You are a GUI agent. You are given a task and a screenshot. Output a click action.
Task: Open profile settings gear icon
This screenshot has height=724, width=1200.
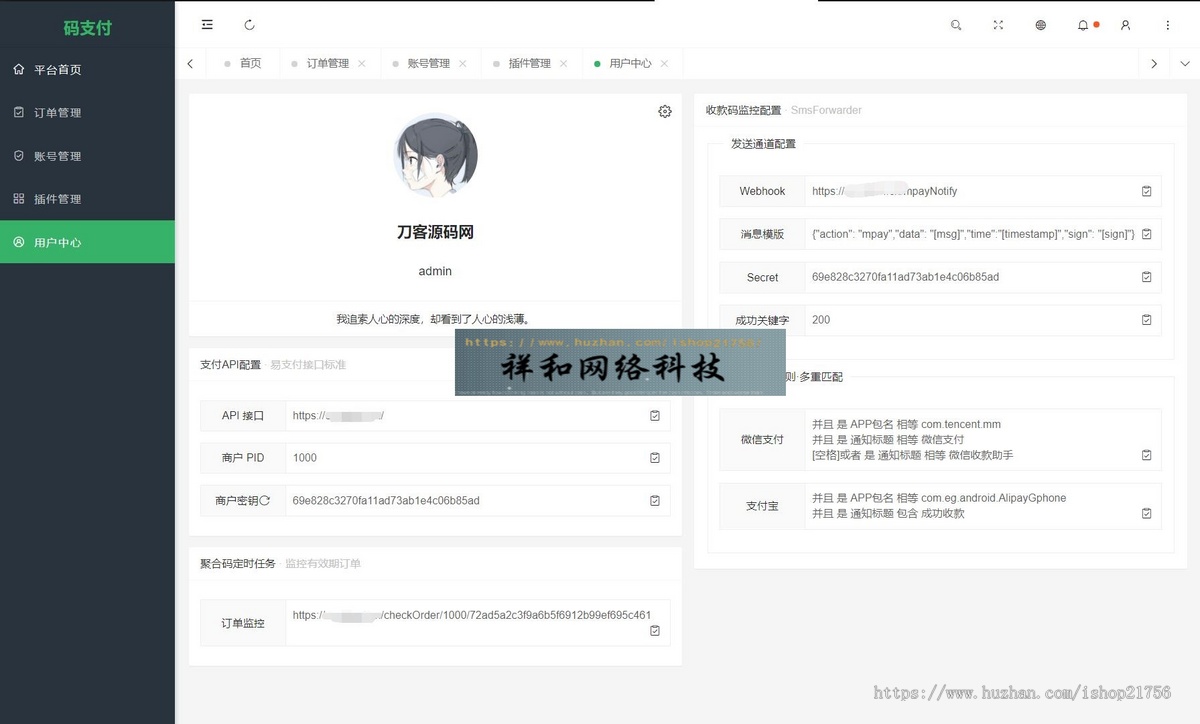tap(665, 111)
